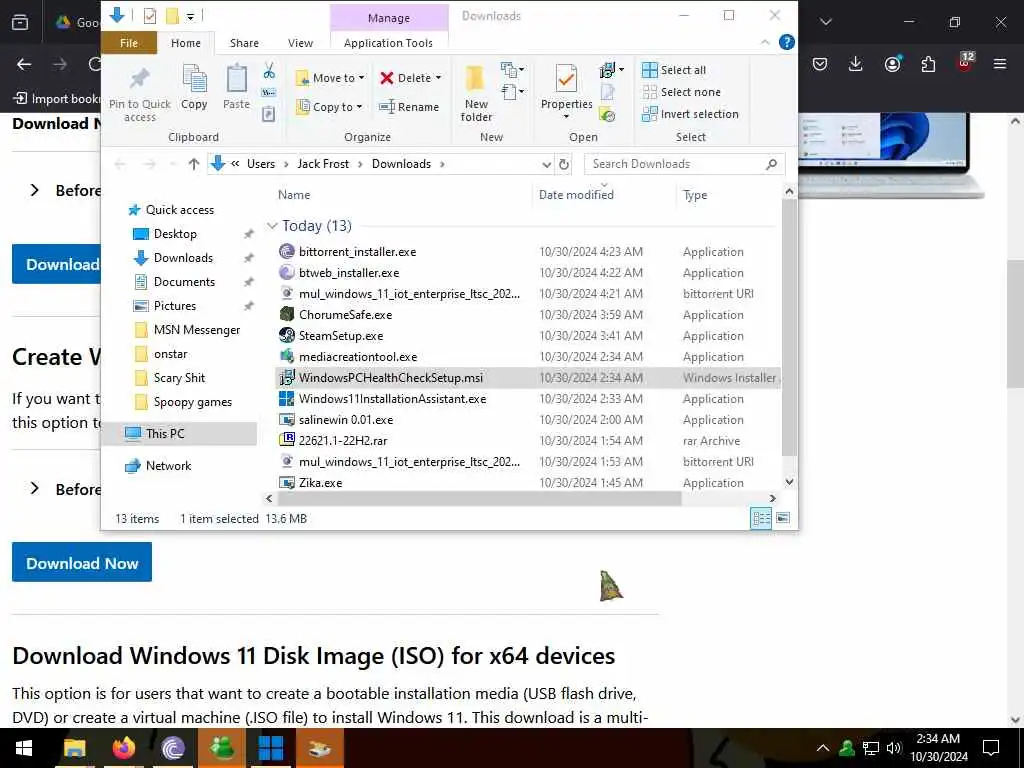Viewport: 1024px width, 768px height.
Task: Click Jack Frost in breadcrumb path
Action: click(x=323, y=164)
